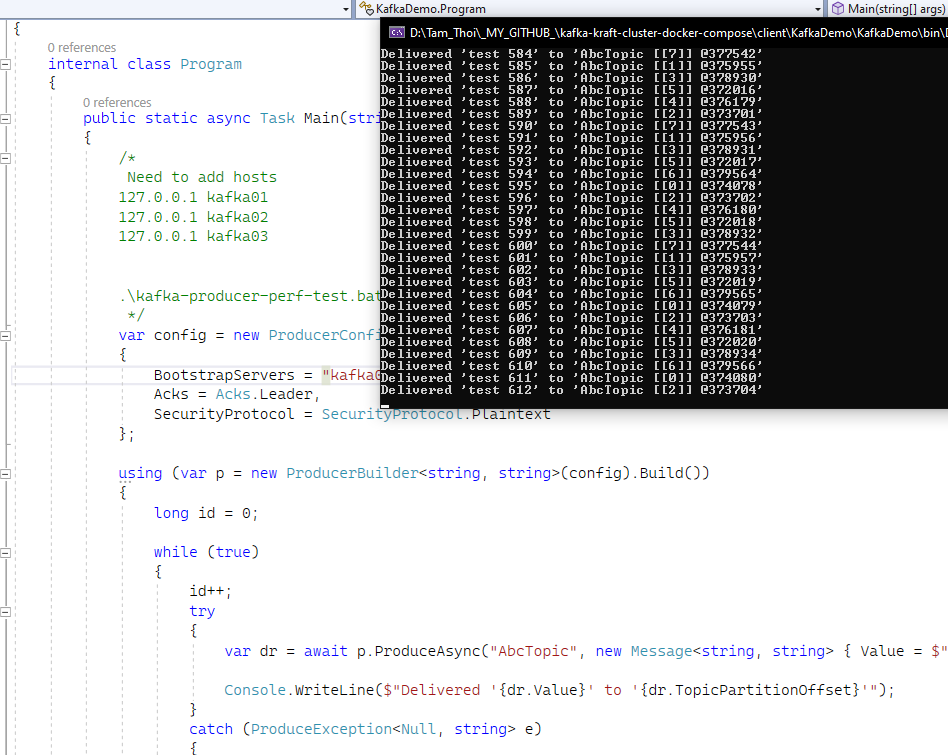The image size is (948, 755).
Task: Click the 'Need to add hosts' comment line
Action: tap(202, 177)
